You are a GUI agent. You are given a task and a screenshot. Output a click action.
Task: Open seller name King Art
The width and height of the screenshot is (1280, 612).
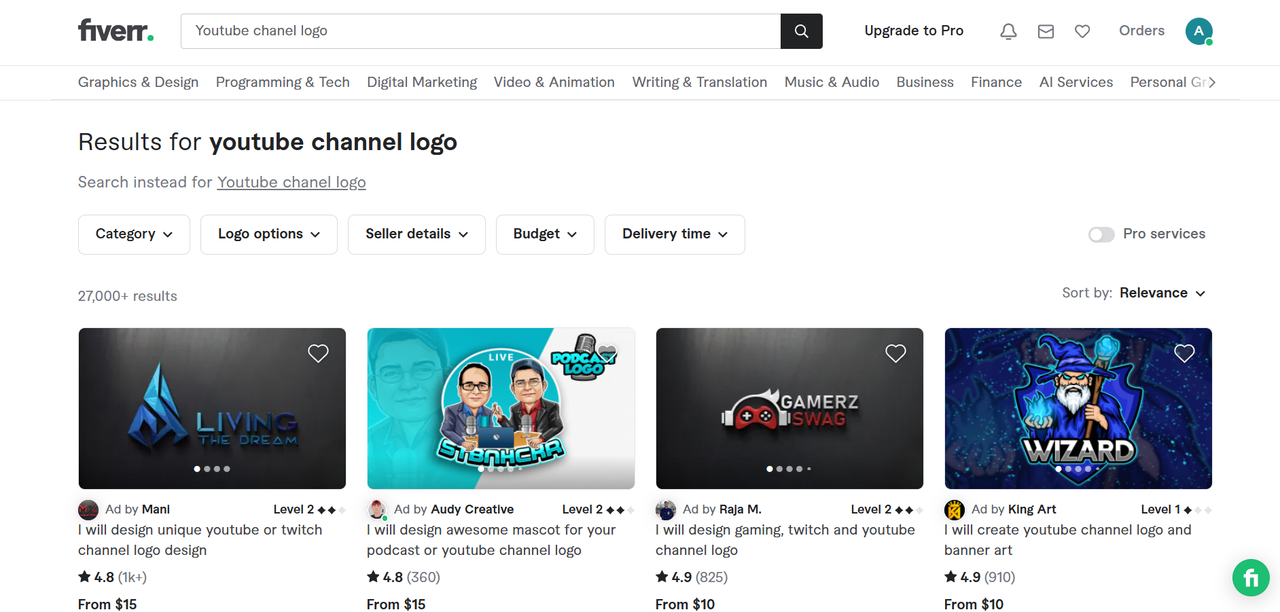[1032, 510]
